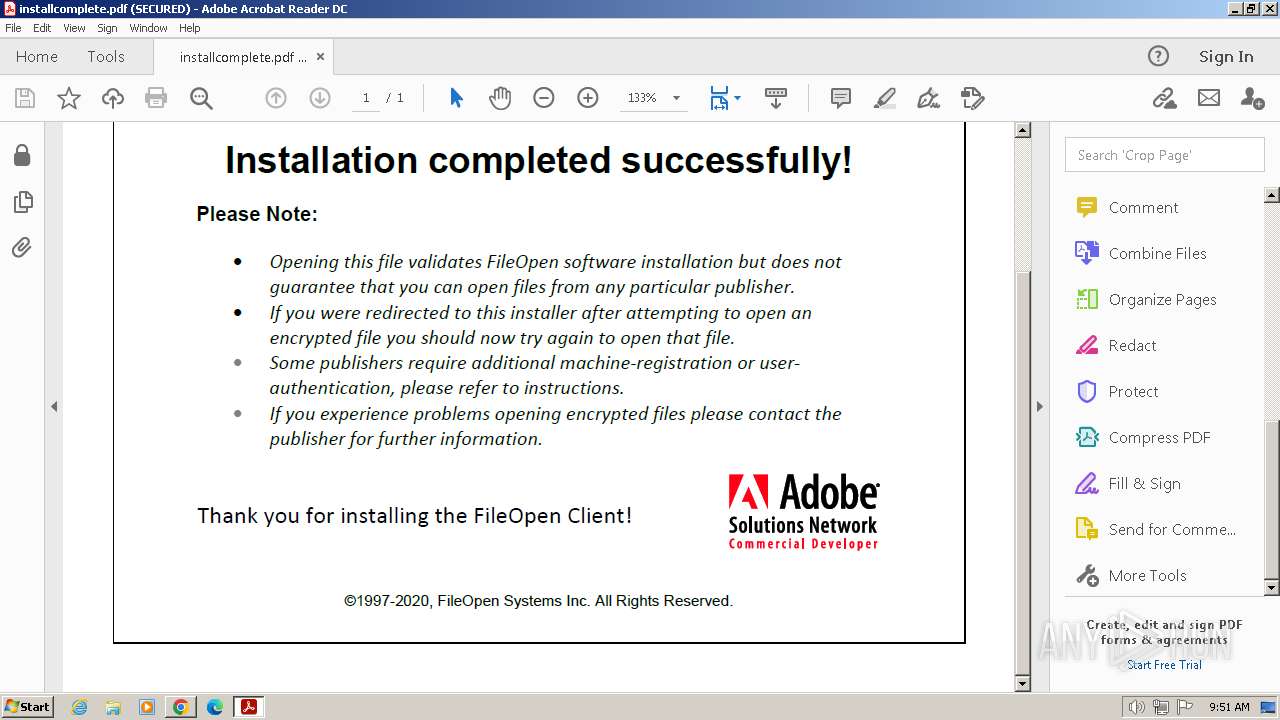Click the upload to cloud icon
The width and height of the screenshot is (1280, 720).
(x=113, y=98)
